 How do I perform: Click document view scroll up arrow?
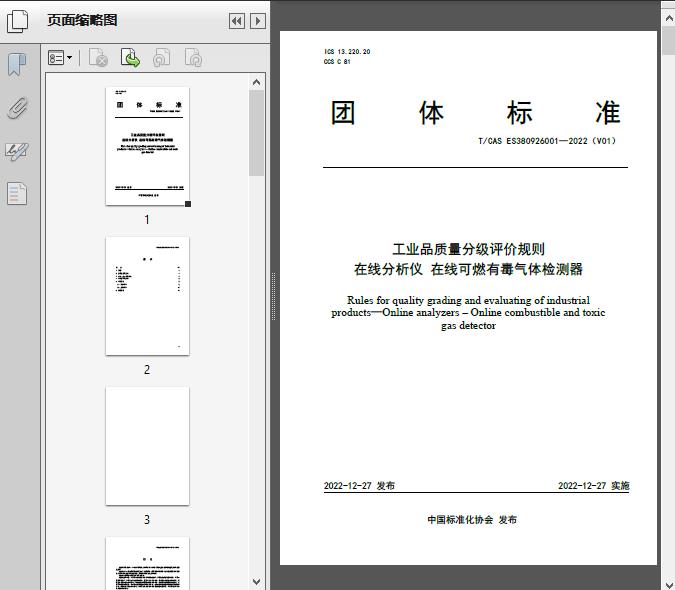click(669, 19)
